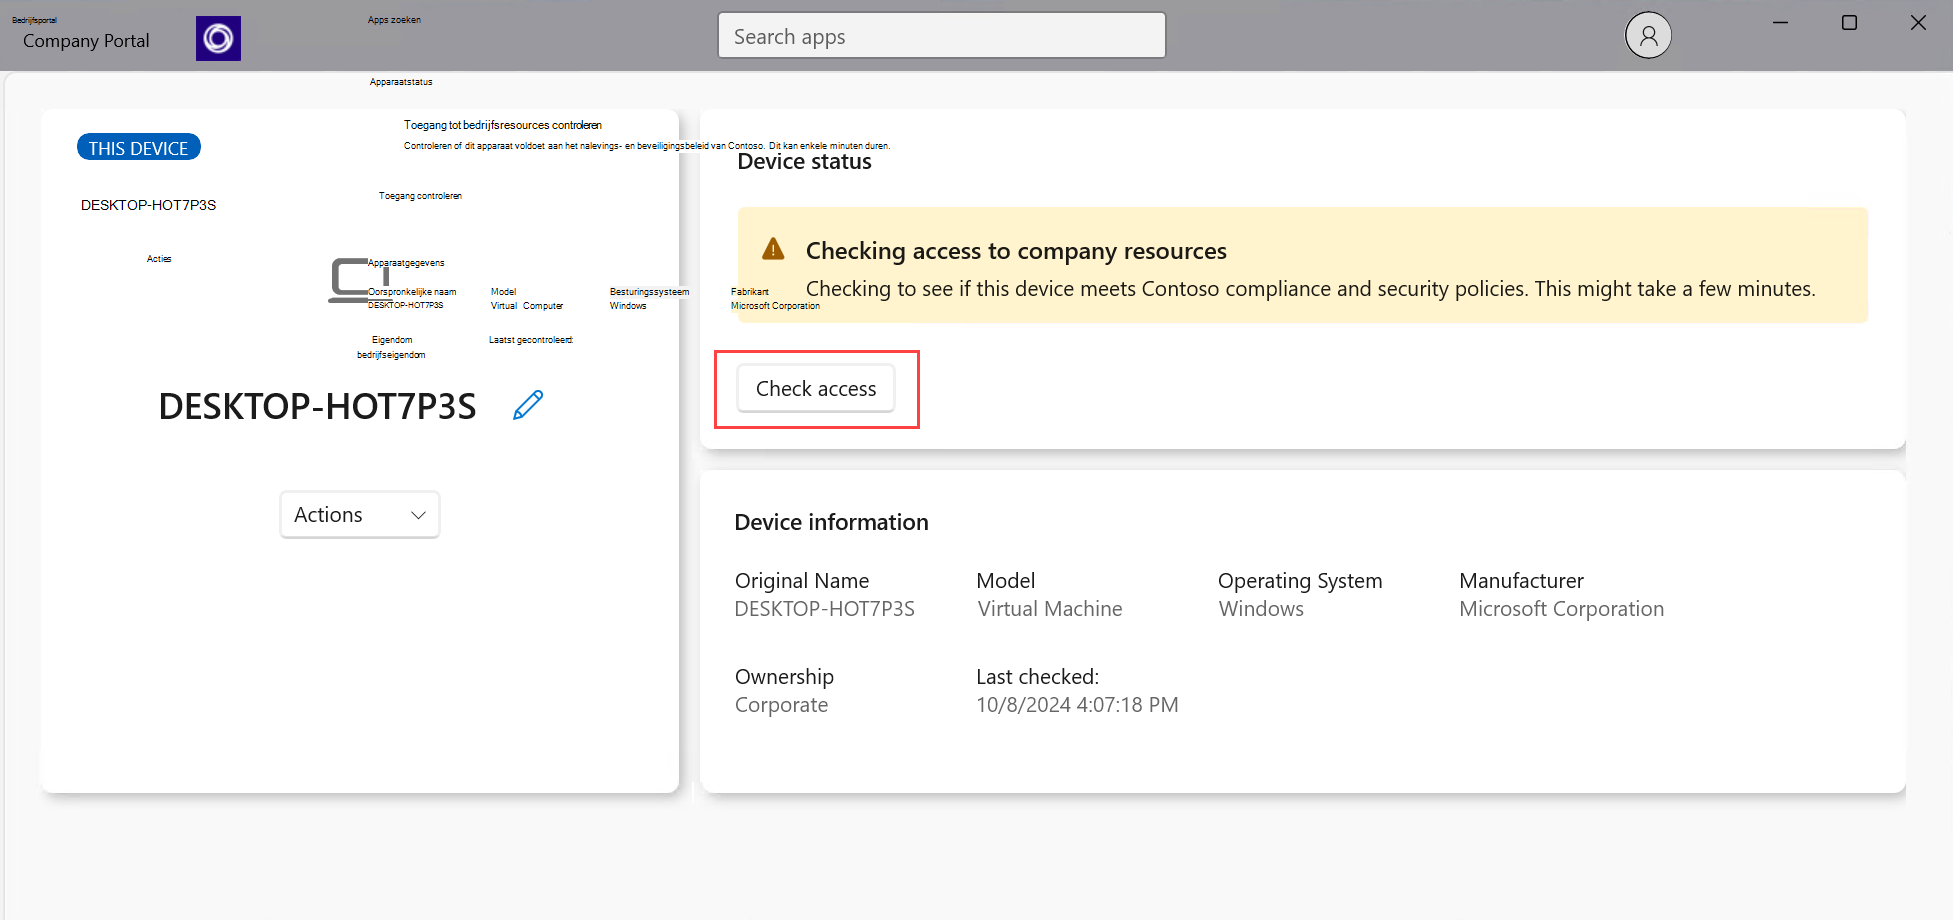
Task: Click the Manufacturer label
Action: 1521,581
